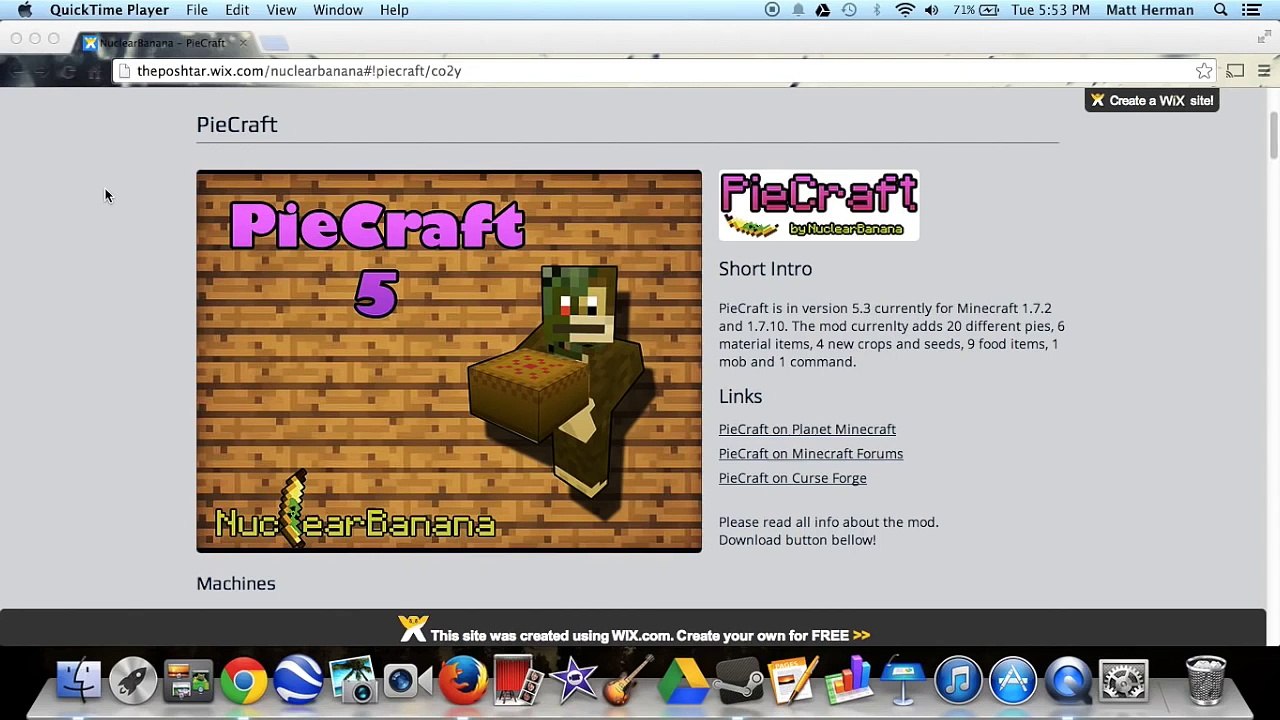Open QuickTime Player from the Dock
1280x720 pixels.
[1068, 681]
